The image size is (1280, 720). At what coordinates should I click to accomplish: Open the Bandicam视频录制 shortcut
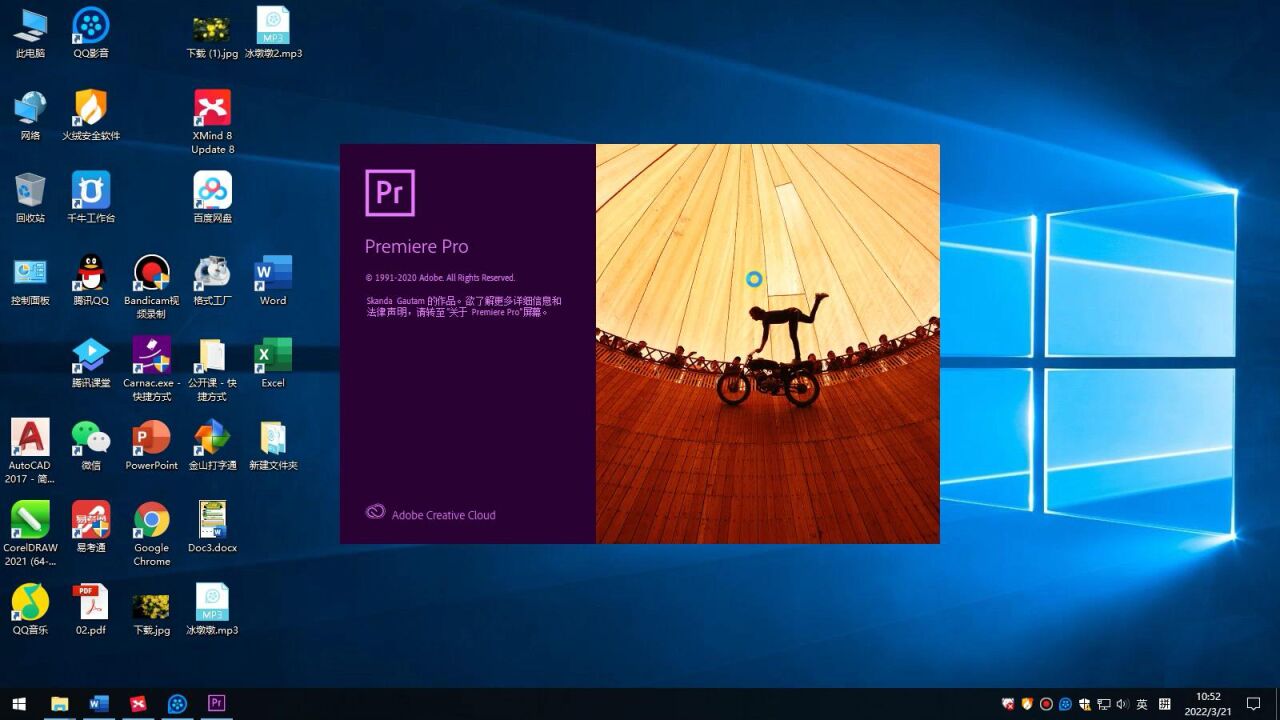[152, 286]
